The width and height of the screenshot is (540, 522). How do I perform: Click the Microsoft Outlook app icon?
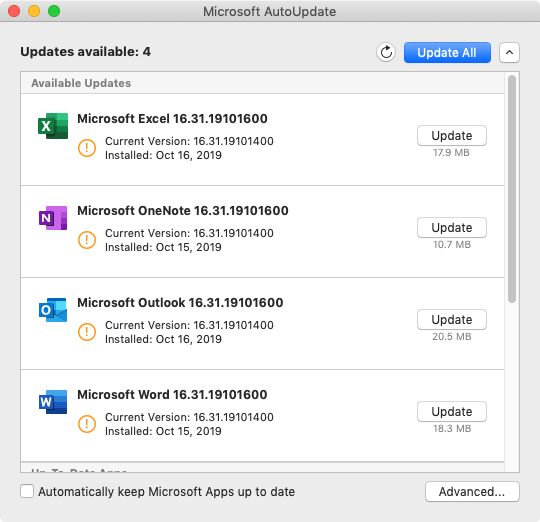tap(53, 310)
